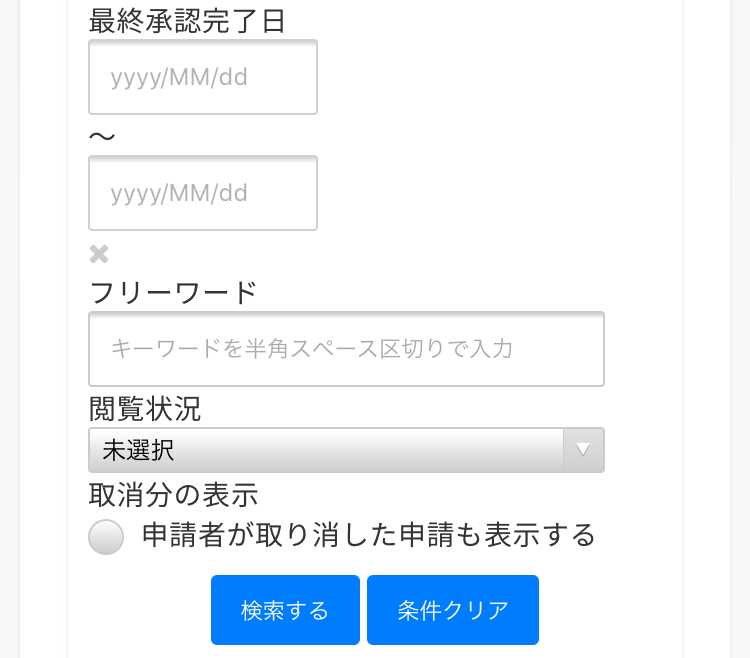Click the gray X clear-date icon
The image size is (750, 658).
[99, 254]
